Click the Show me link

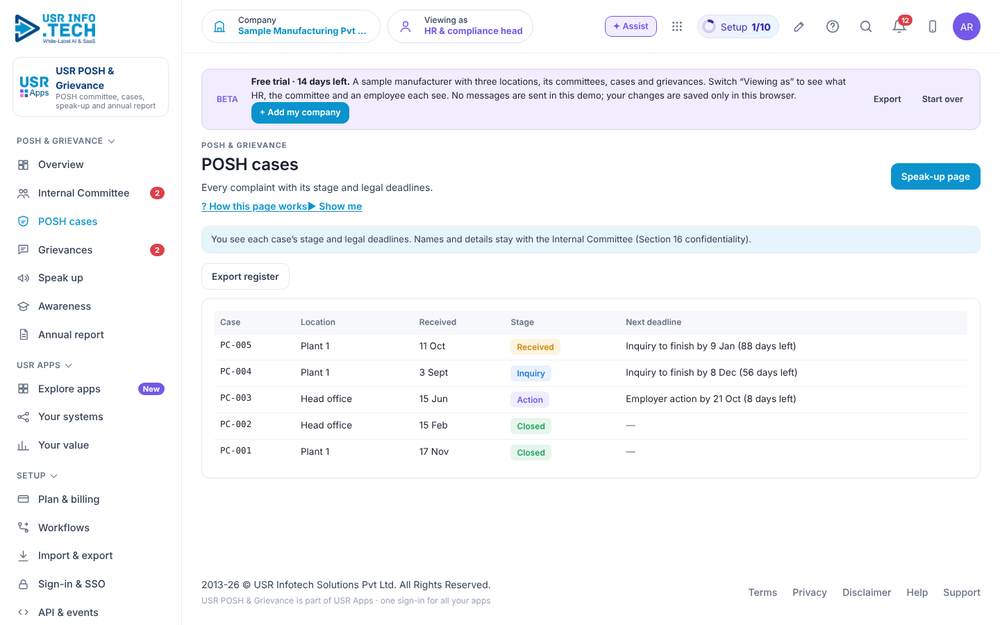[335, 207]
